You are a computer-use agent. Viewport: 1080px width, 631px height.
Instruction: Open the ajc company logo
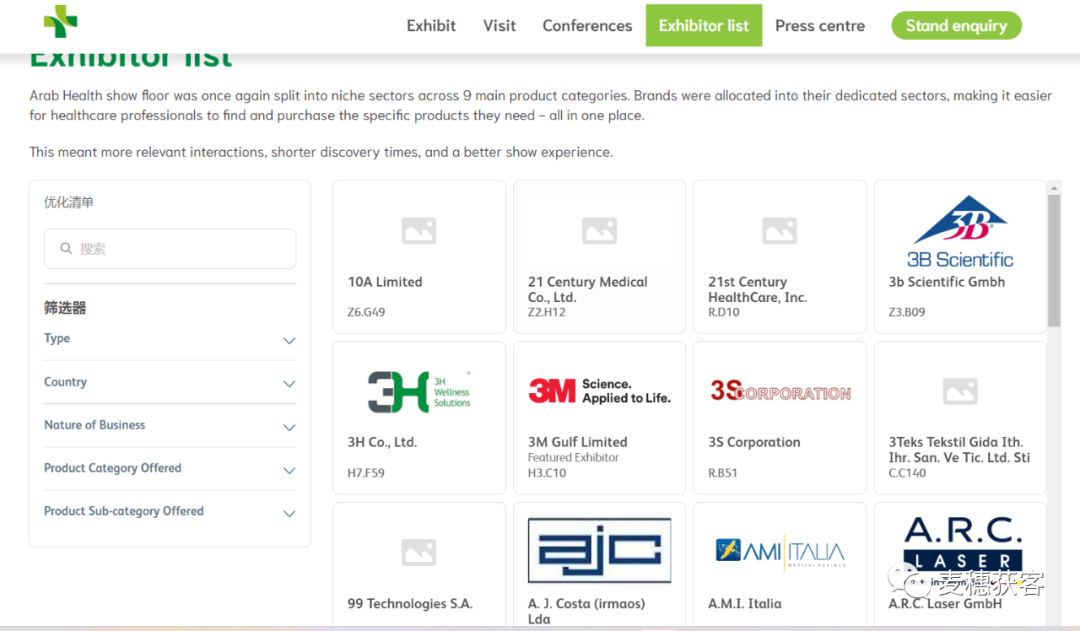(599, 550)
